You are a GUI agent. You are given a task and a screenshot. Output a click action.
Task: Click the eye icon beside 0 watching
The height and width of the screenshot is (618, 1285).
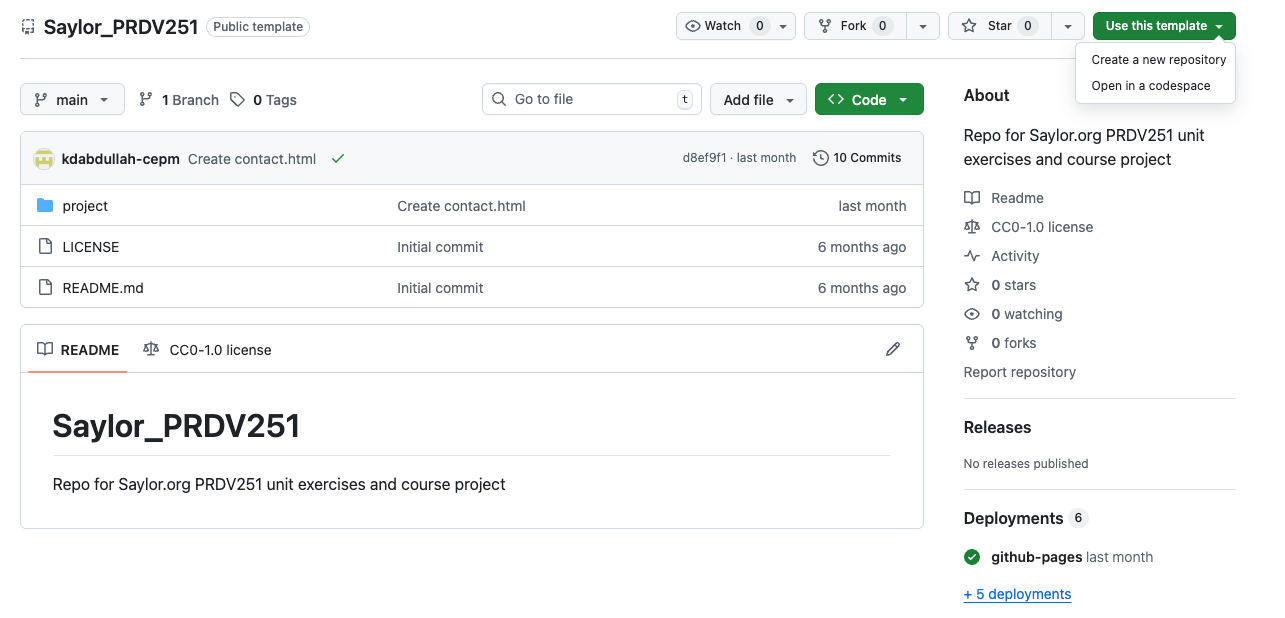point(972,314)
